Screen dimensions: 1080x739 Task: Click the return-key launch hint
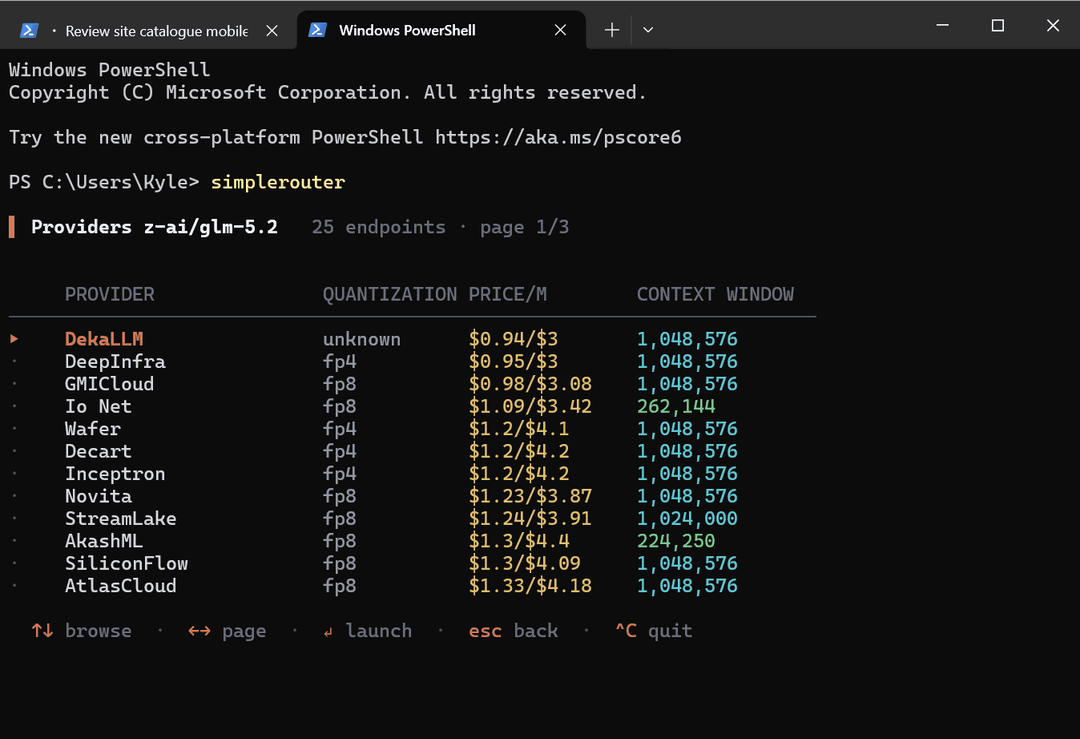pos(367,630)
